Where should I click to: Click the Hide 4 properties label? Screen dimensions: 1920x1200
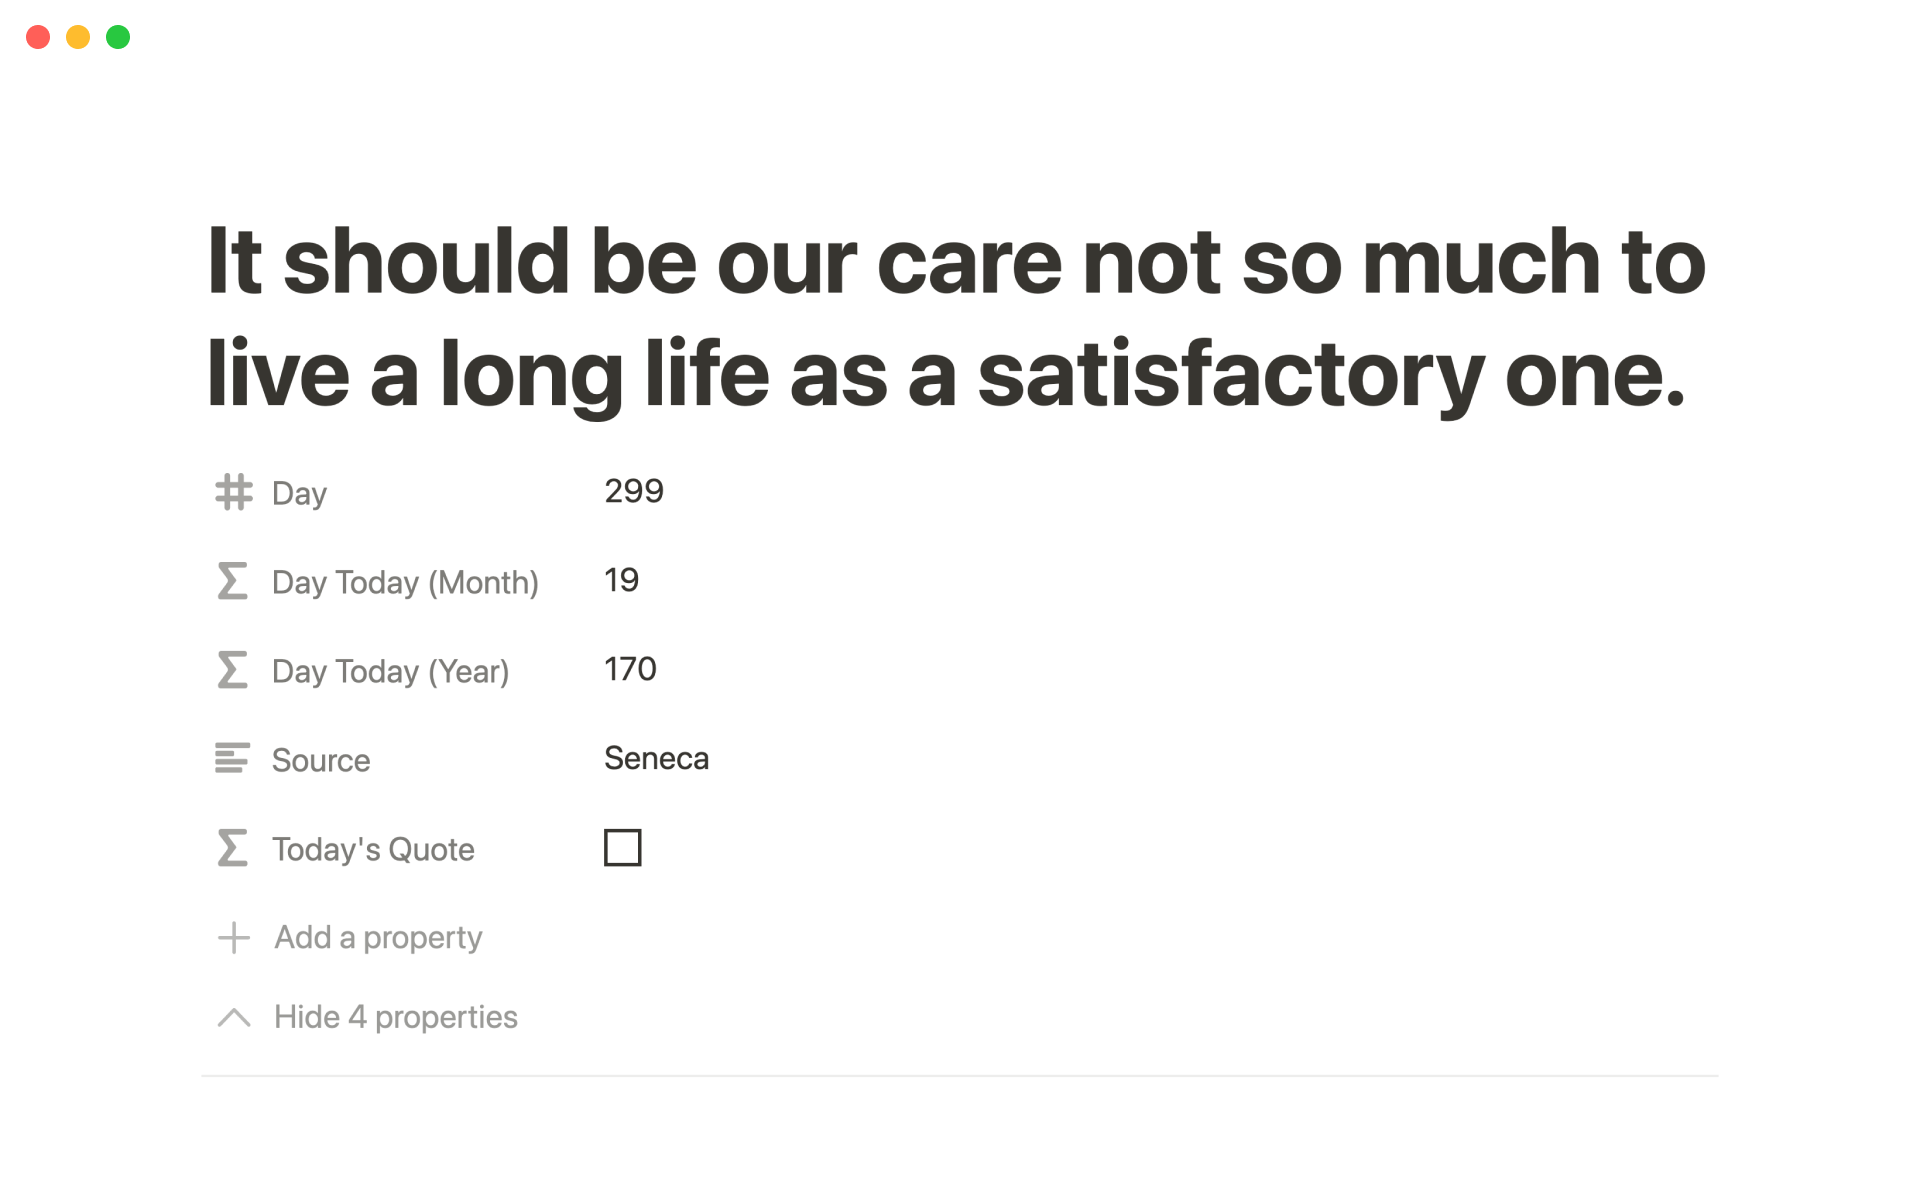tap(396, 1017)
